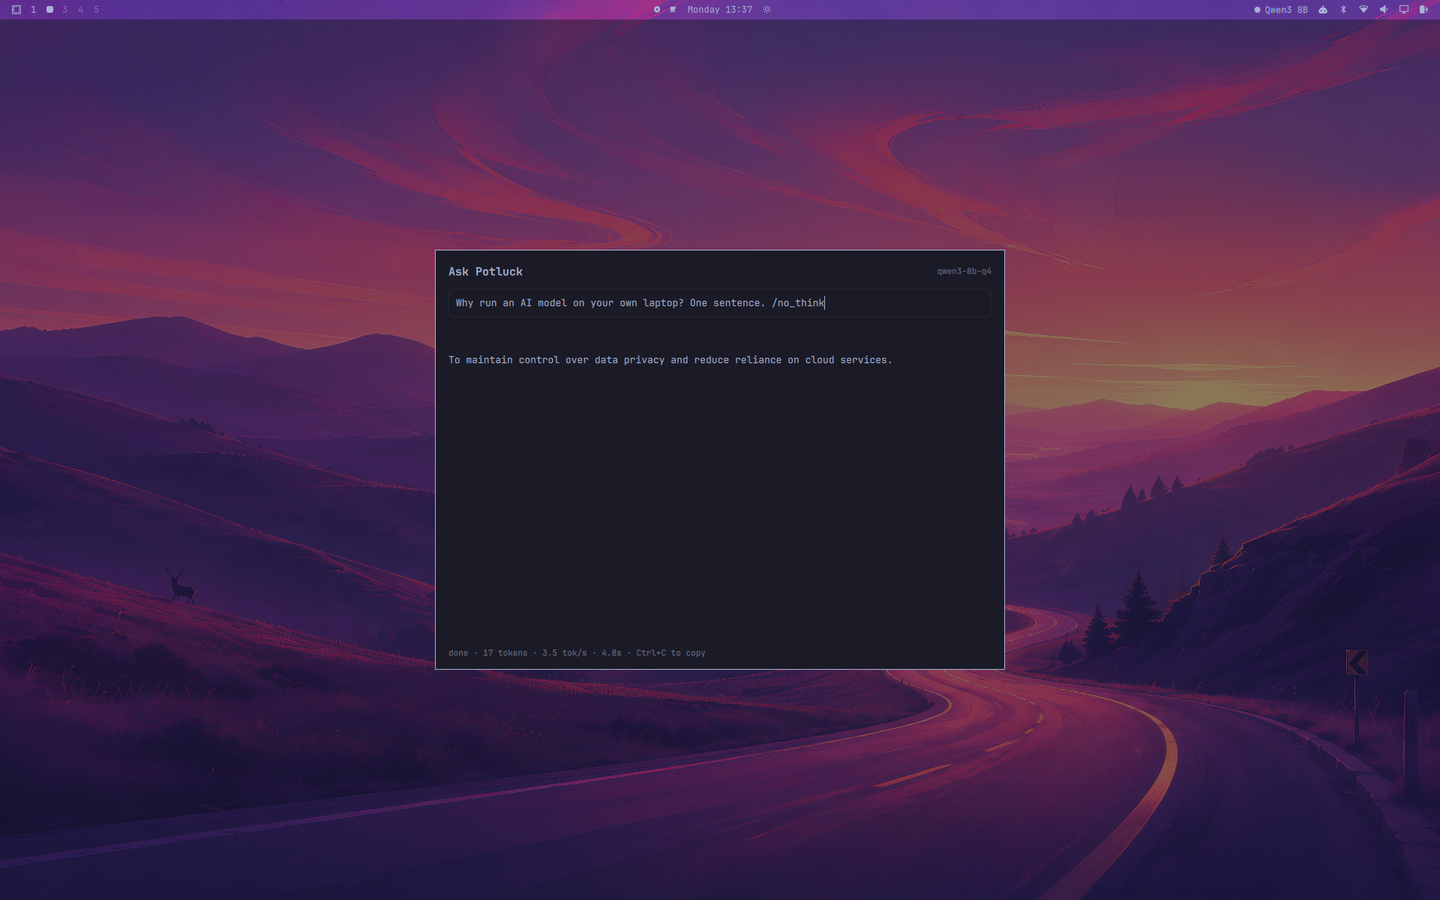Select the active workspace 2 indicator
The image size is (1440, 900).
point(50,9)
